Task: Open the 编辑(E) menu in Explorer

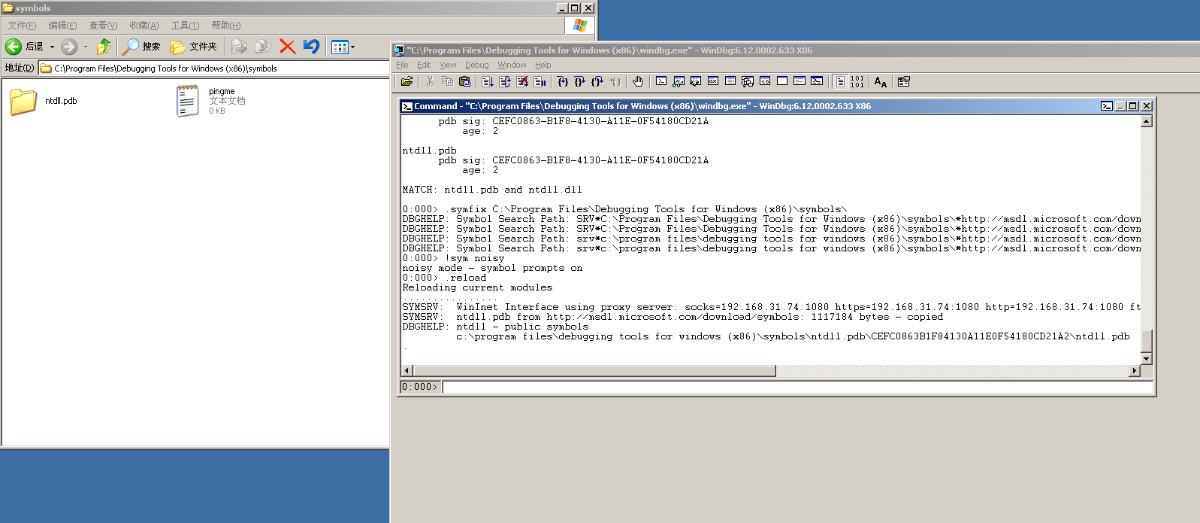Action: [x=64, y=25]
